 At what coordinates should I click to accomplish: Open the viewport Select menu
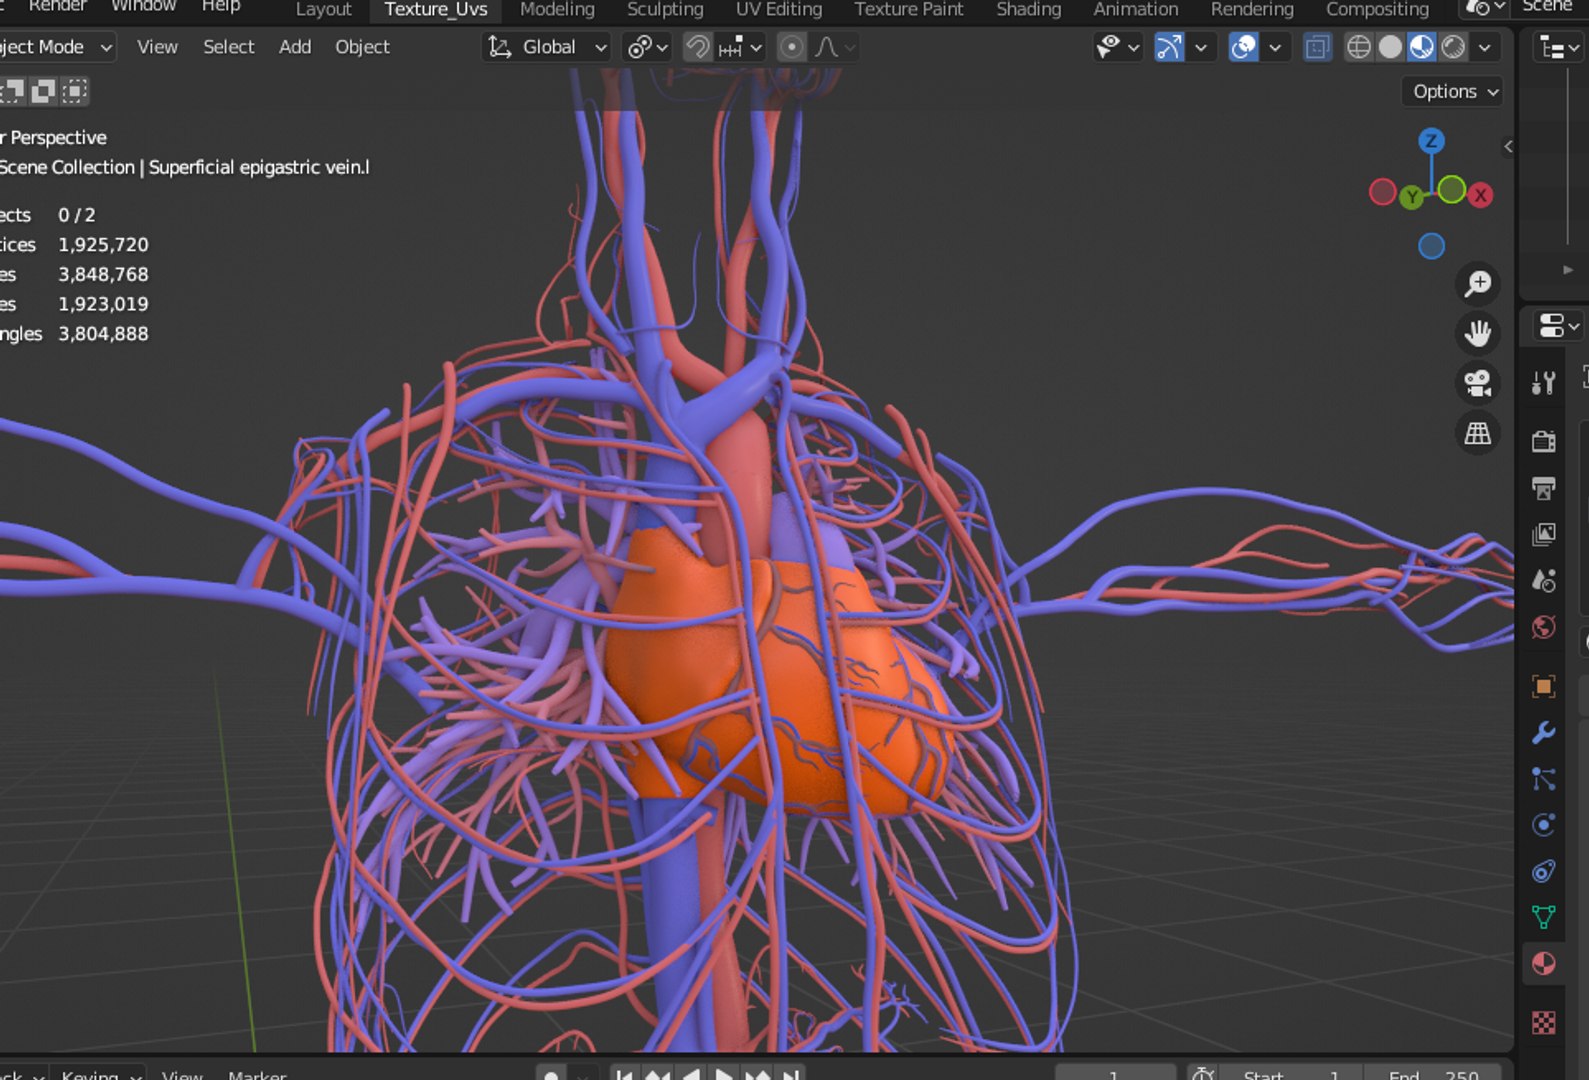point(228,47)
